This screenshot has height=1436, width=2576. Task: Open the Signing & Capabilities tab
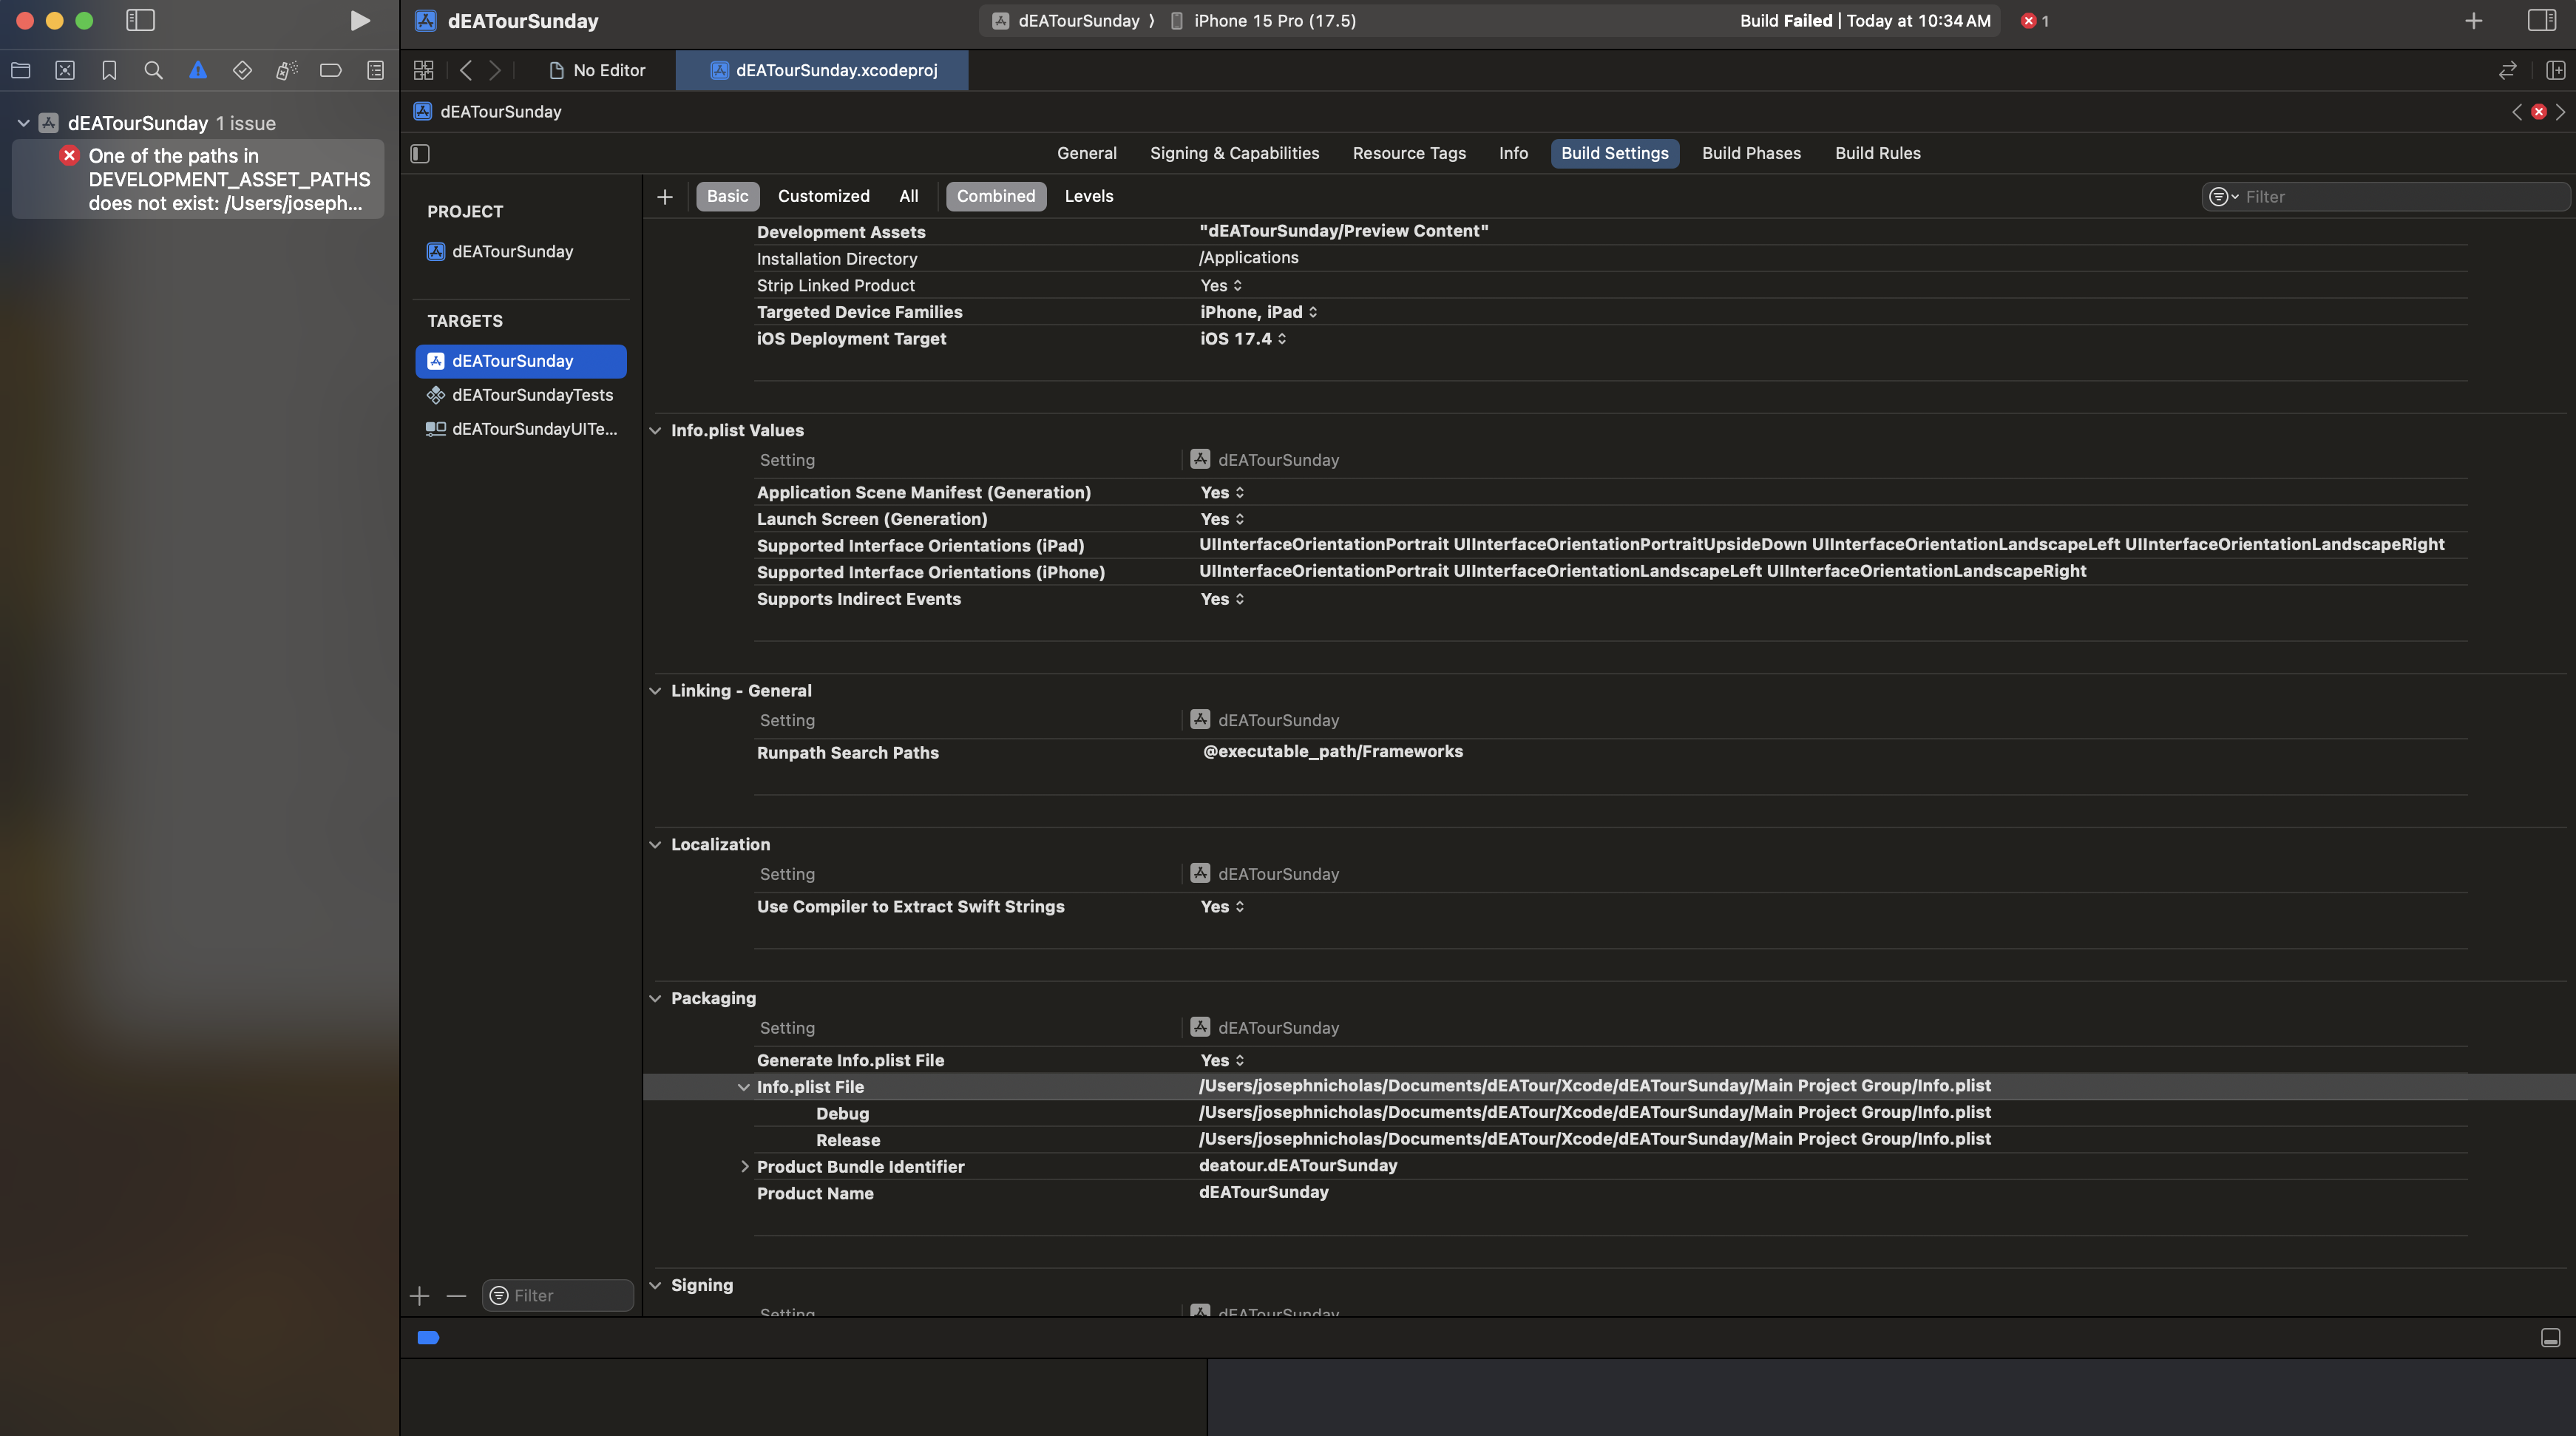tap(1234, 153)
